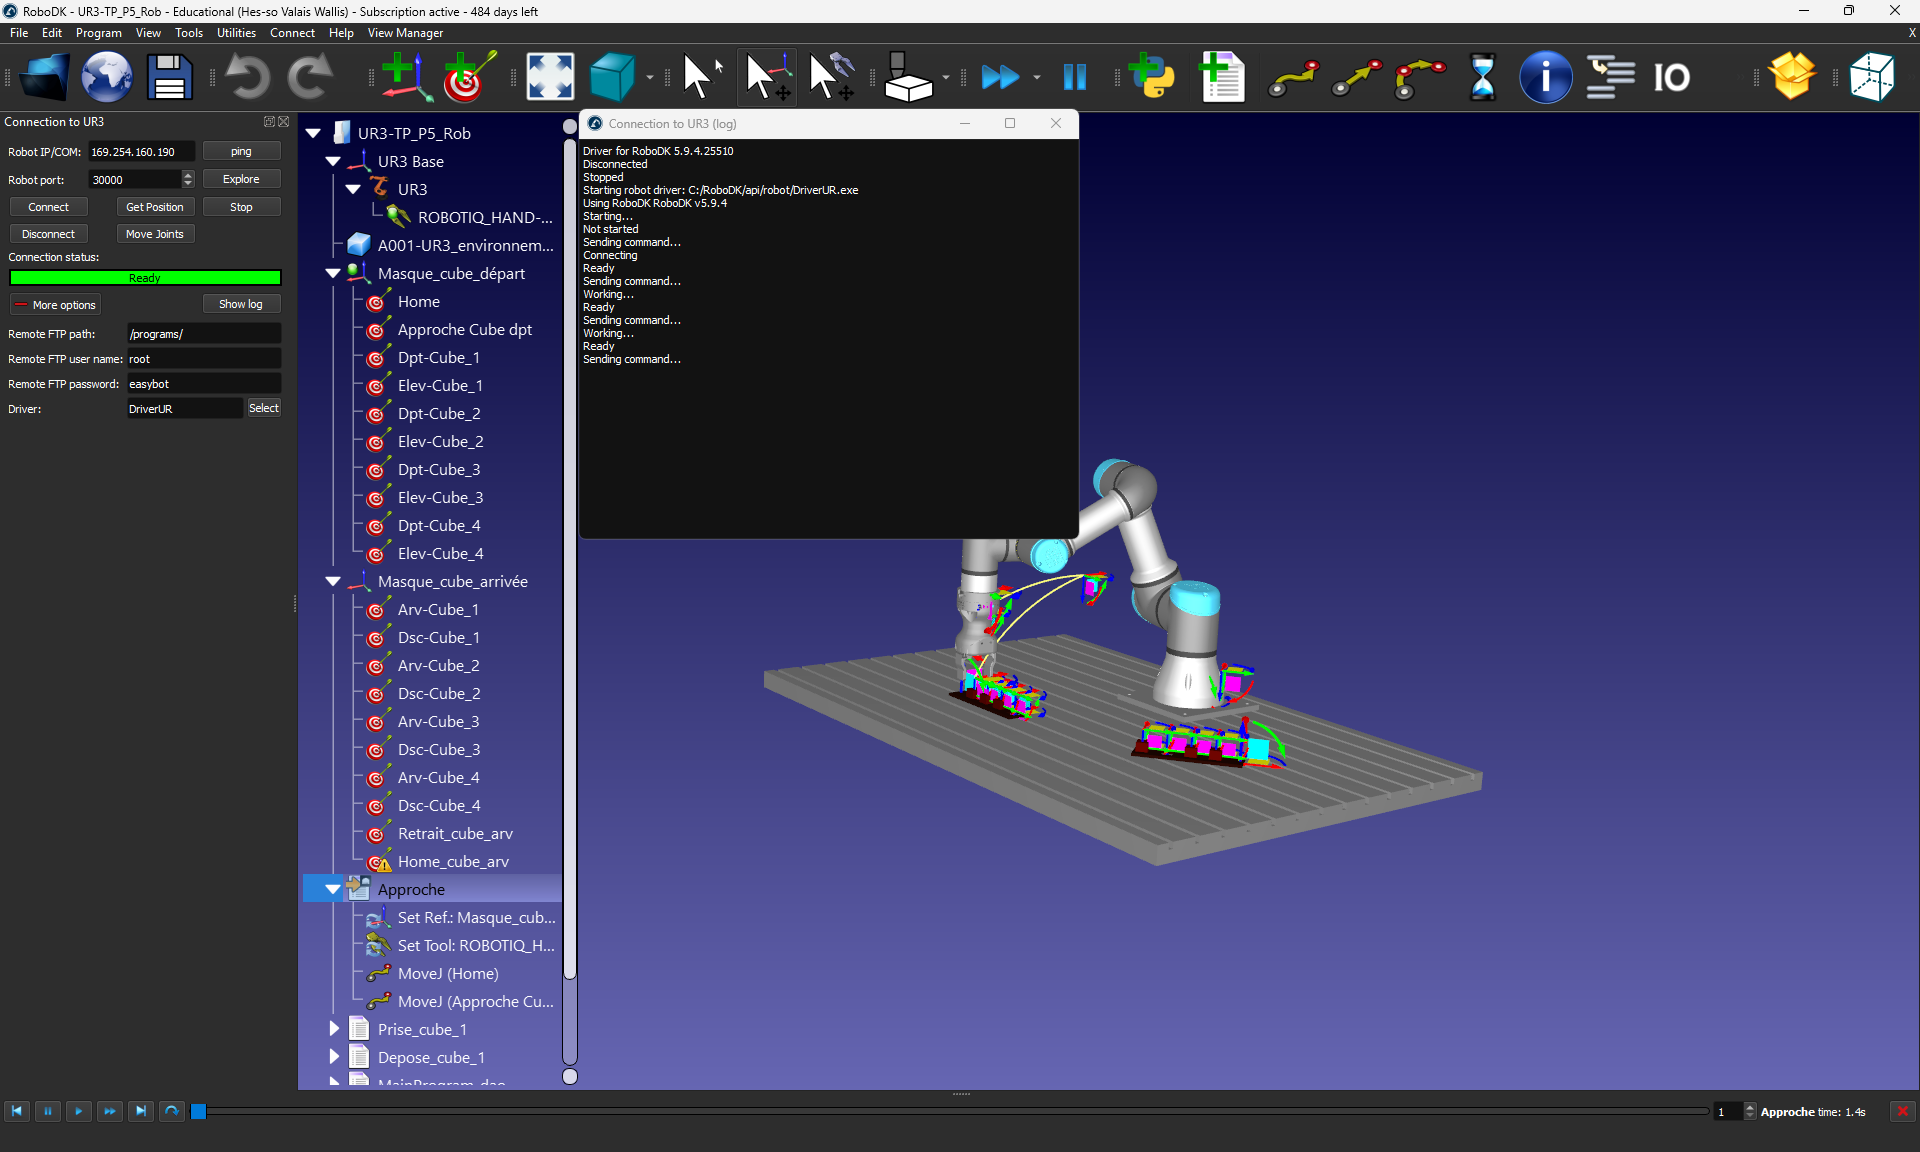Click the simulation timeline slider handle

pos(198,1111)
